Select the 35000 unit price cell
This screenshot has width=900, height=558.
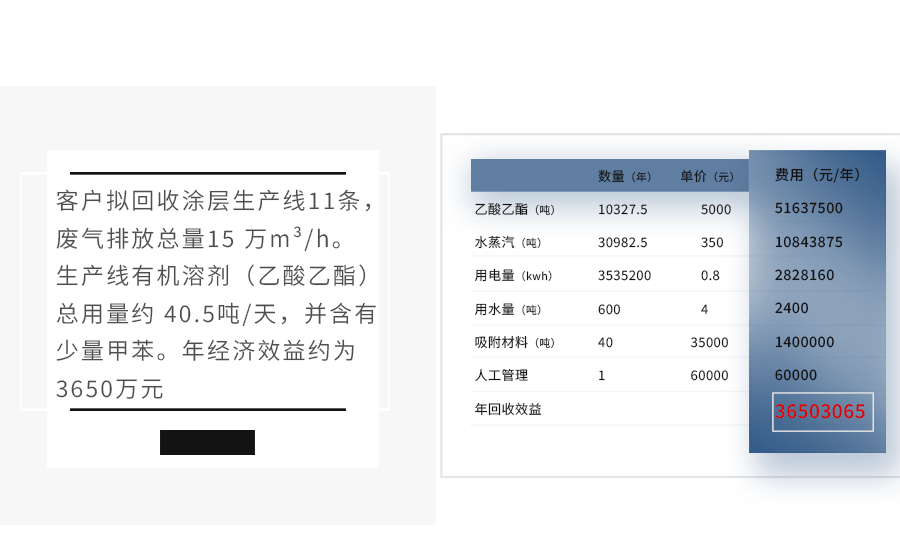(x=709, y=342)
